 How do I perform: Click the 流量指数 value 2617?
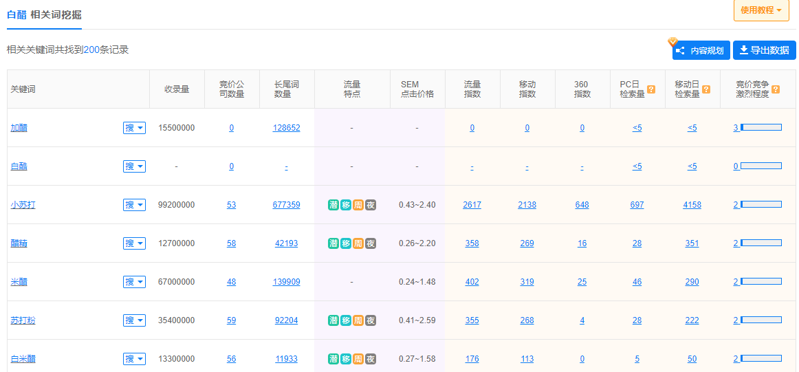click(472, 205)
